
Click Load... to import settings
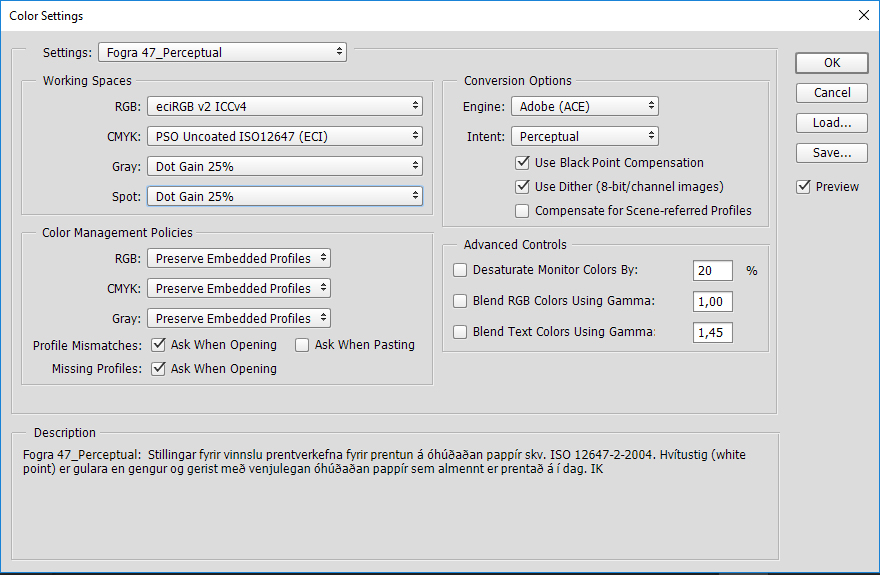click(x=831, y=123)
